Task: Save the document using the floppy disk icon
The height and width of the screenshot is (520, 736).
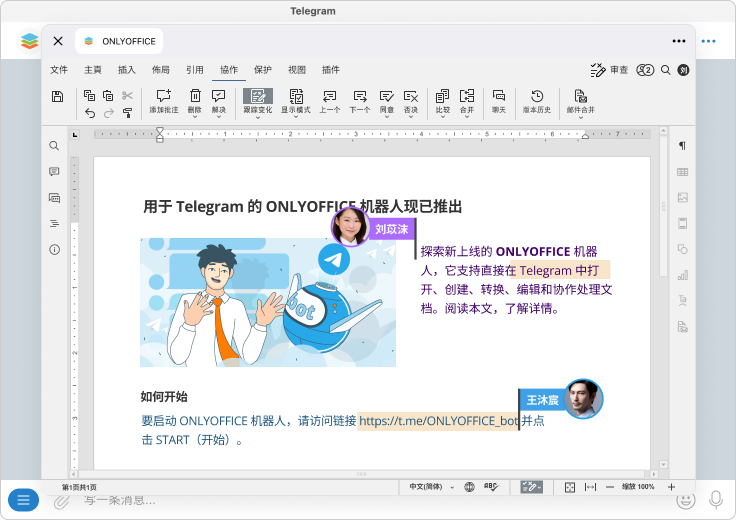Action: 57,97
